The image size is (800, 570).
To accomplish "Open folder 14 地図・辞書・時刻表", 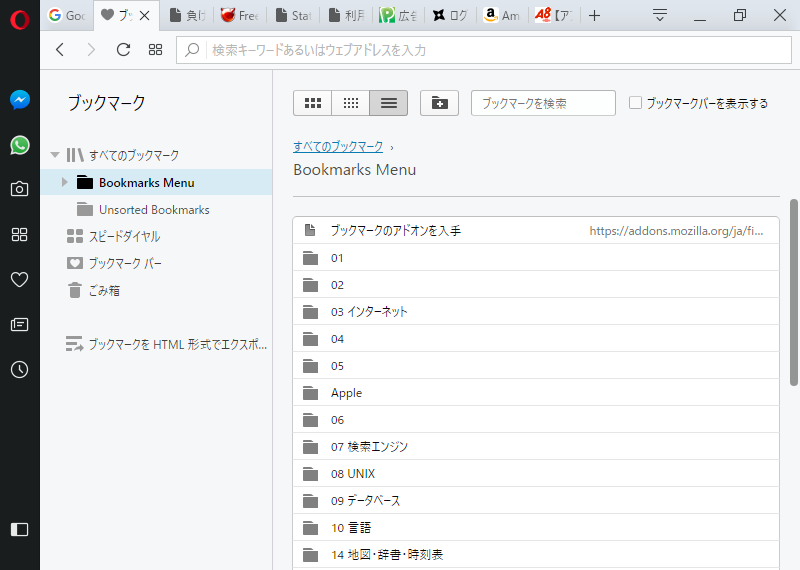I will [536, 555].
